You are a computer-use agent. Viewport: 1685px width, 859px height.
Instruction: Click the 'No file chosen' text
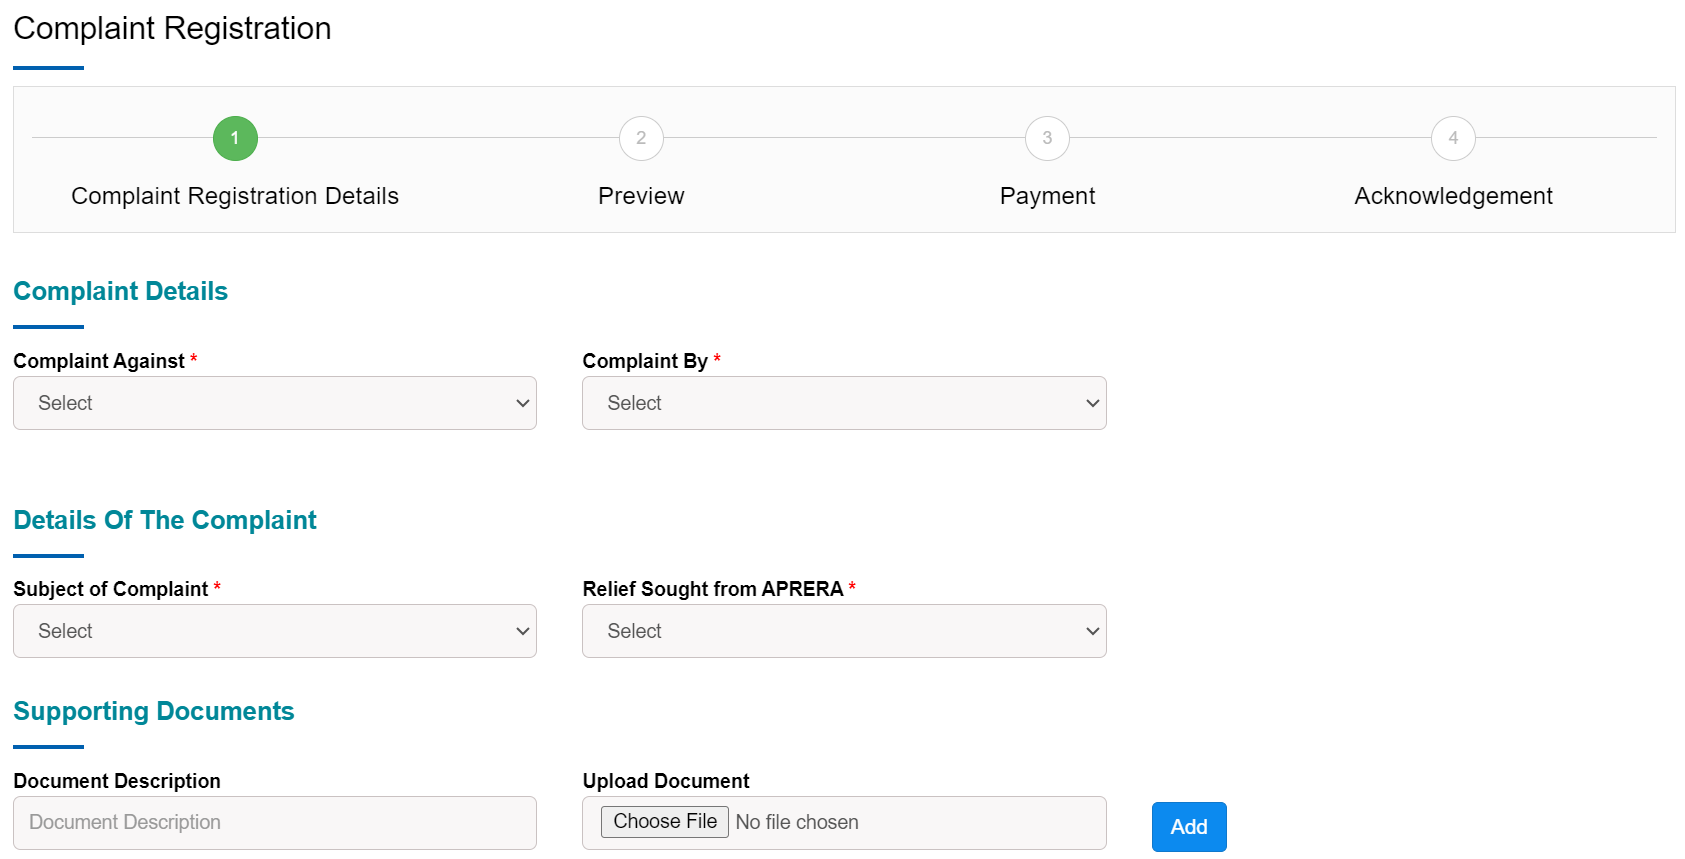point(797,822)
